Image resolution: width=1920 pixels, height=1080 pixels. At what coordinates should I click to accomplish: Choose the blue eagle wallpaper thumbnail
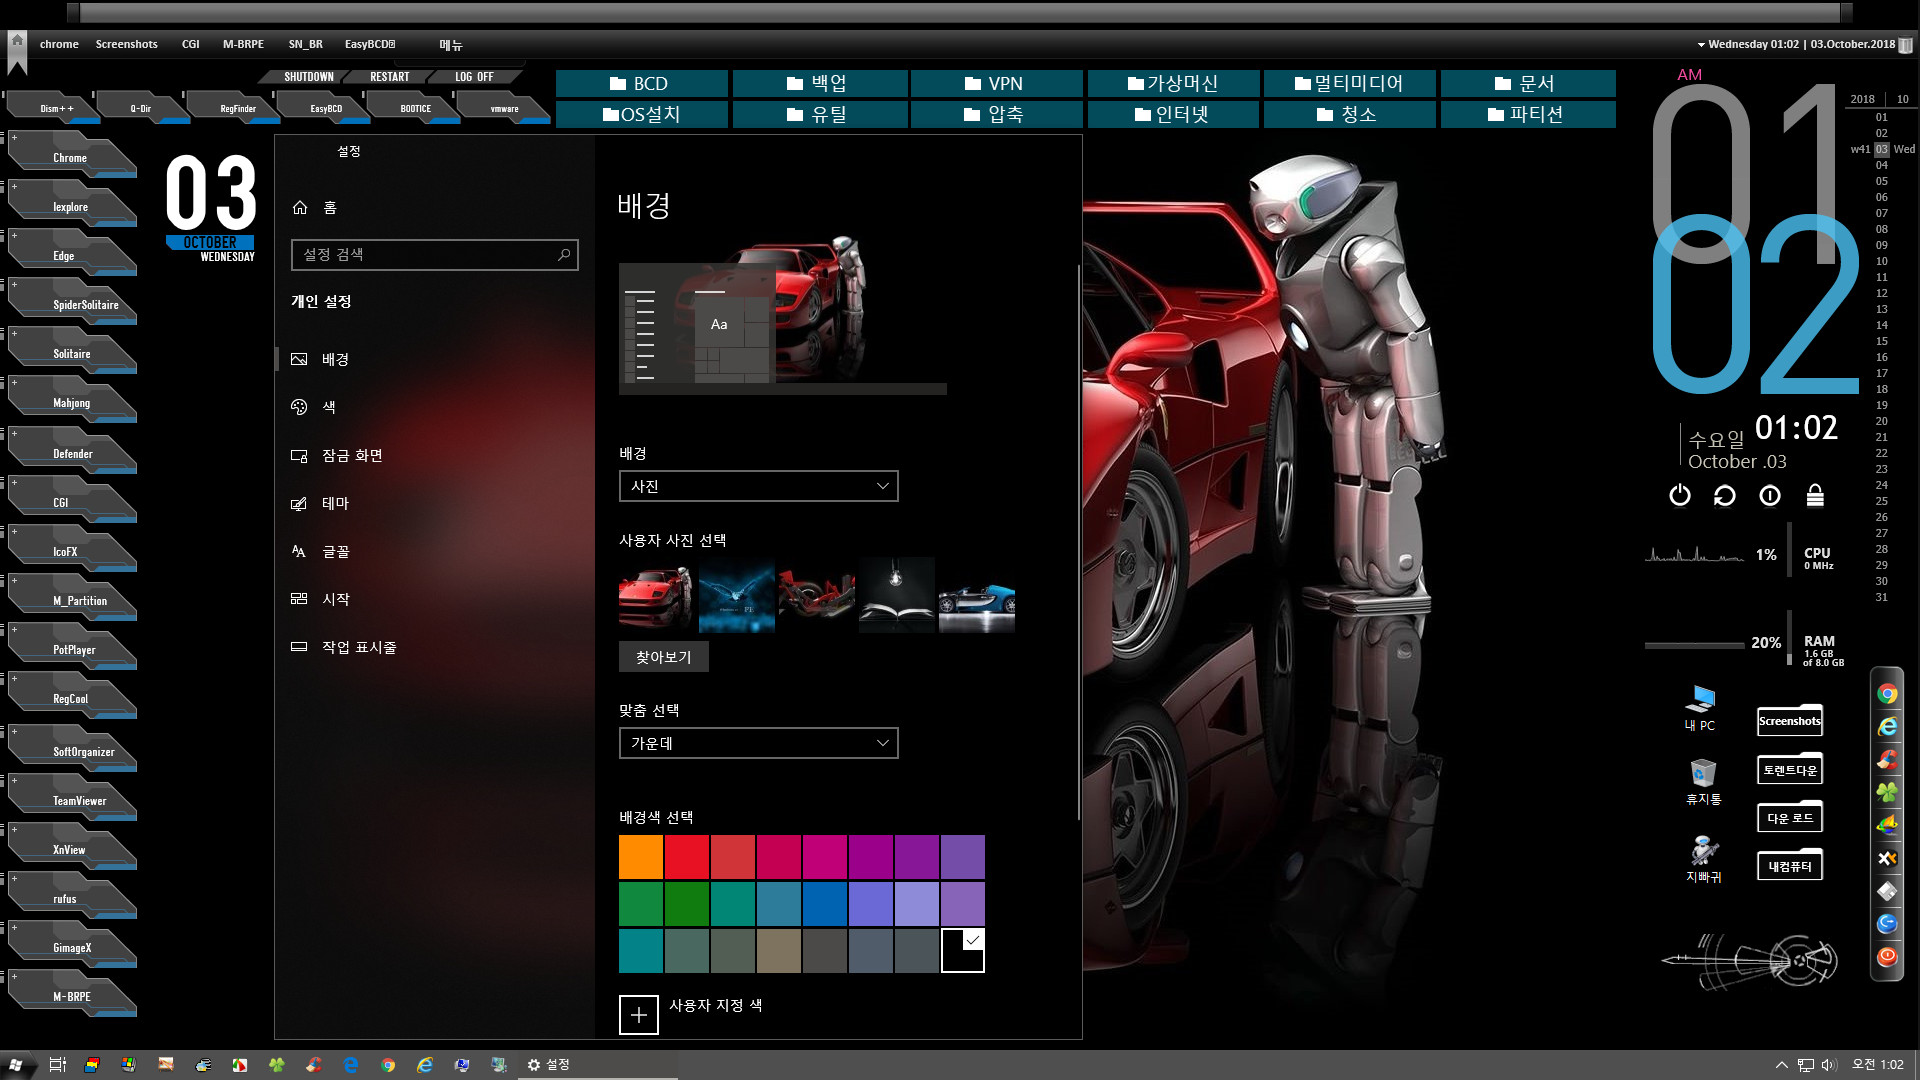pyautogui.click(x=737, y=596)
